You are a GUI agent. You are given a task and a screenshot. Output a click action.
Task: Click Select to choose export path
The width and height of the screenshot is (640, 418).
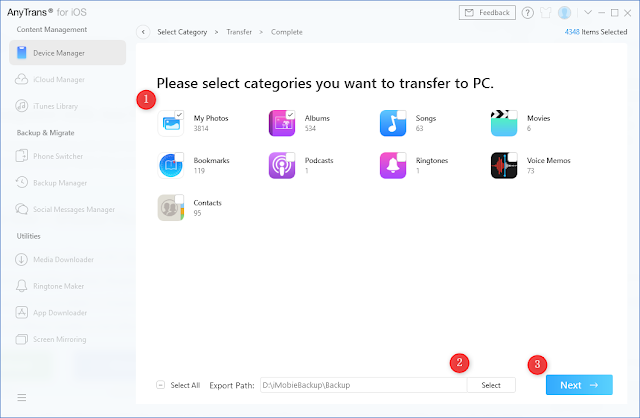(x=491, y=385)
